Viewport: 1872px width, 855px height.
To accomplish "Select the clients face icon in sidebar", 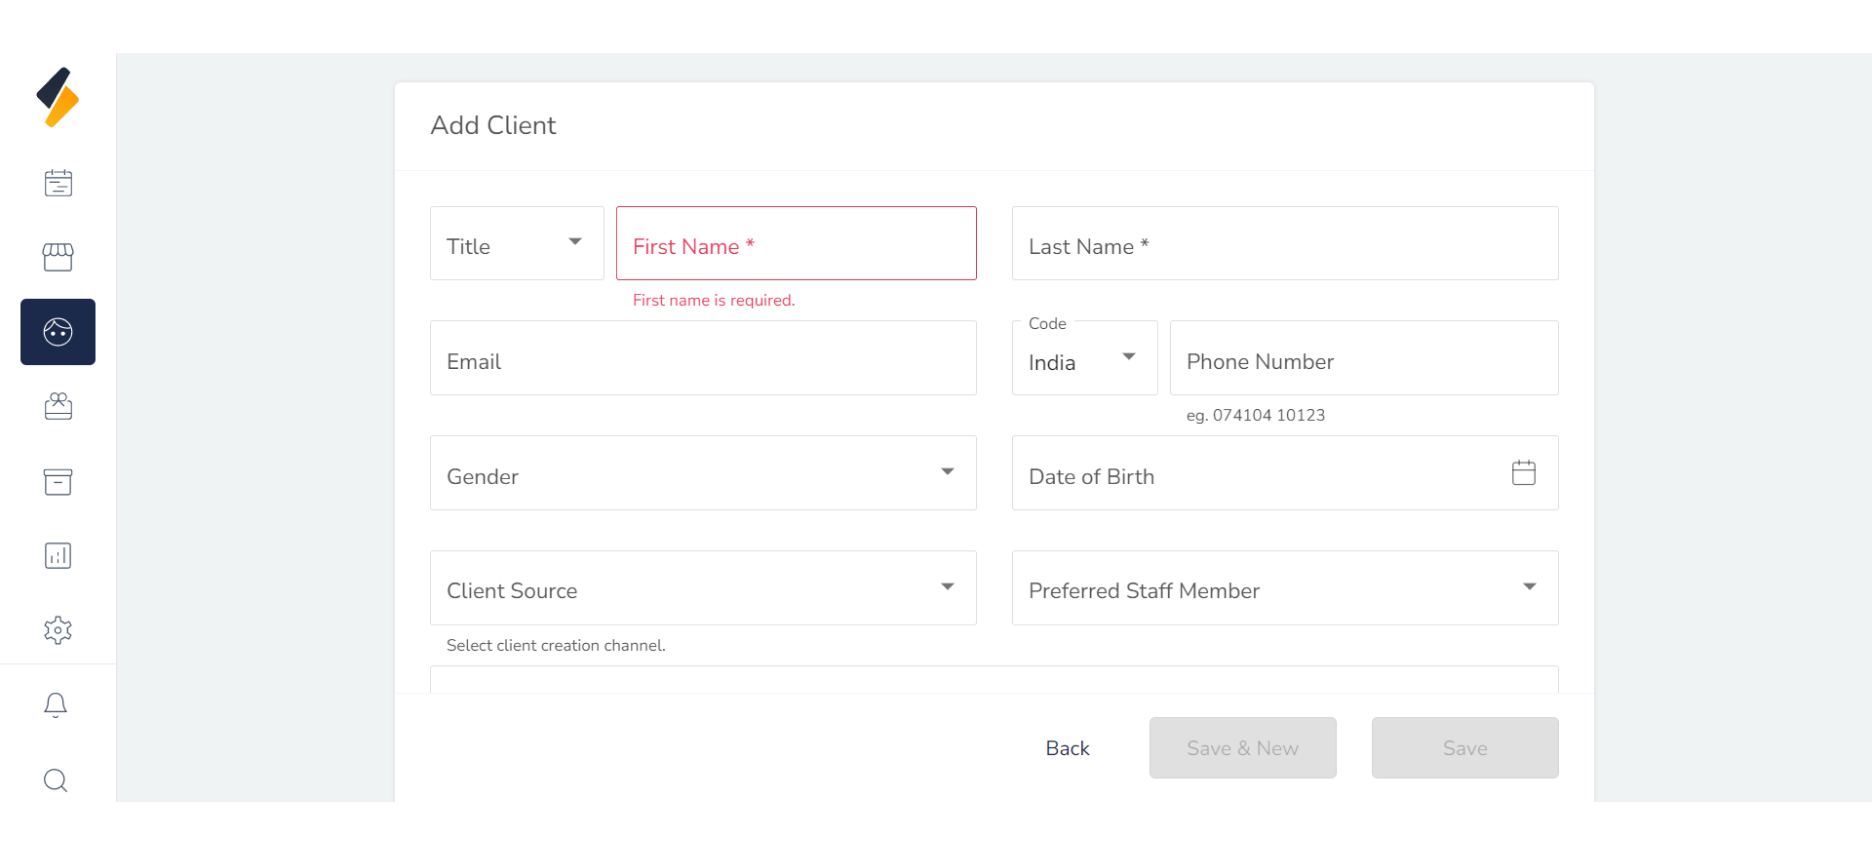I will click(x=58, y=332).
